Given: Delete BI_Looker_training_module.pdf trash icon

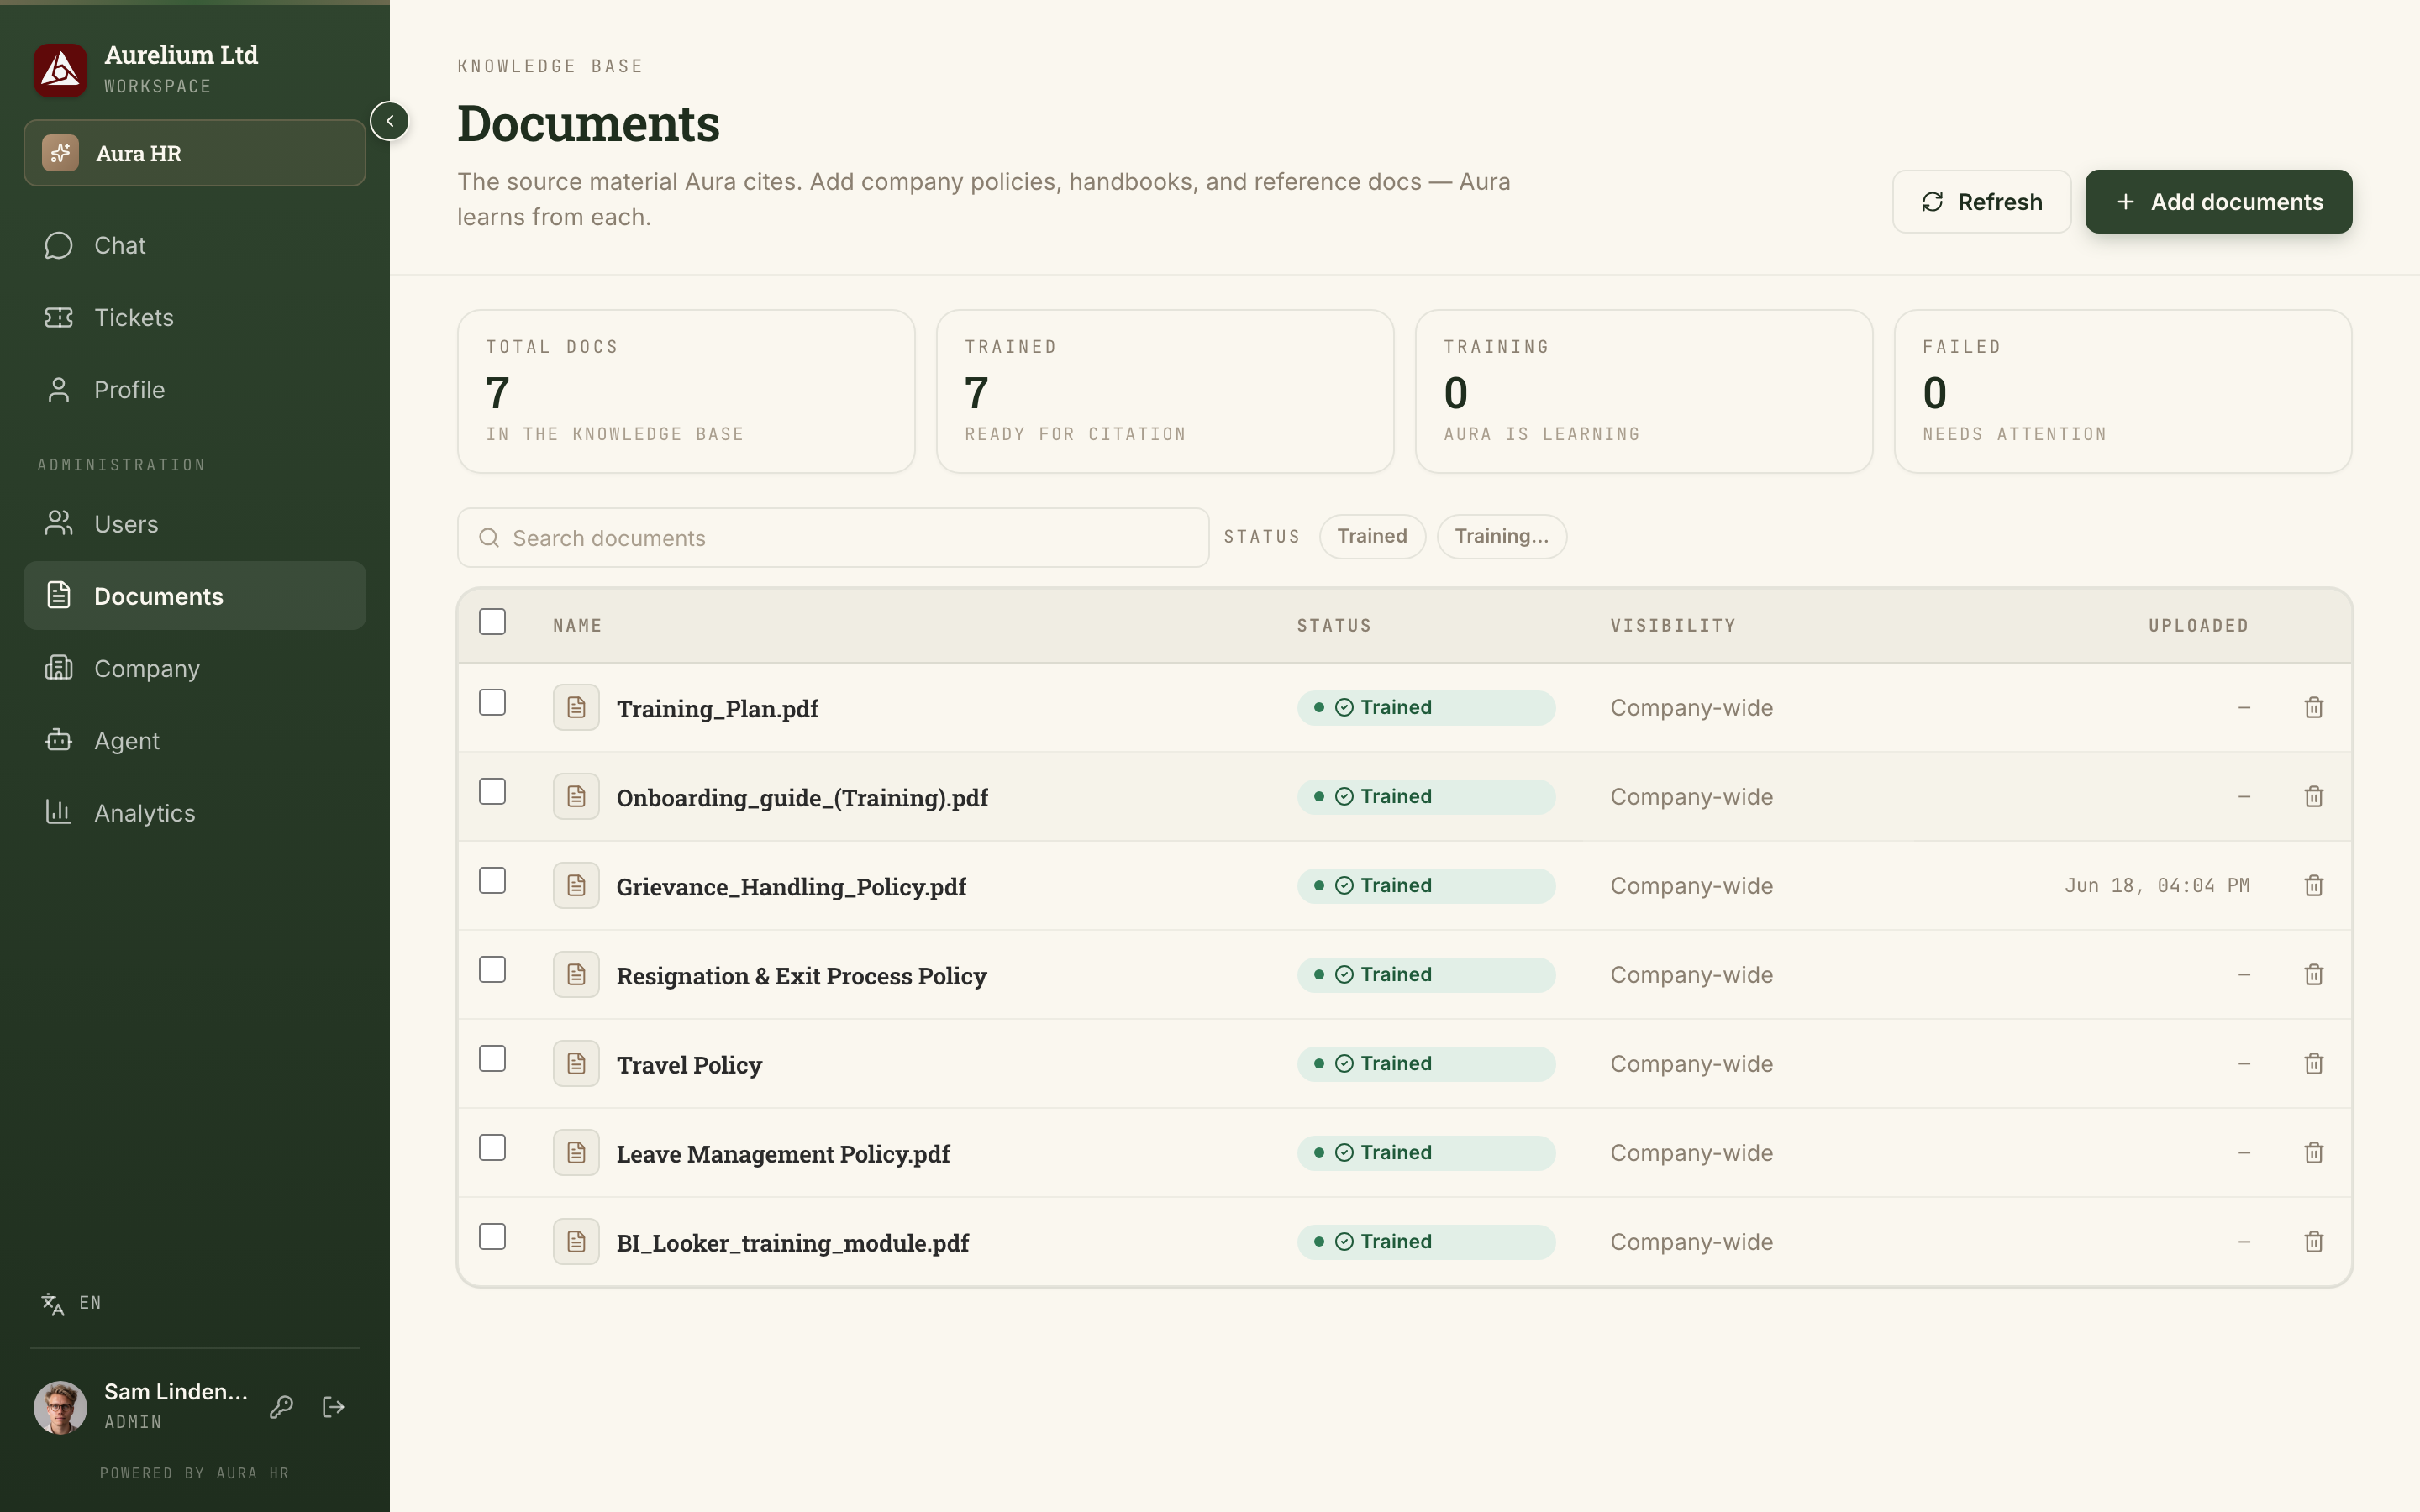Looking at the screenshot, I should (2314, 1242).
